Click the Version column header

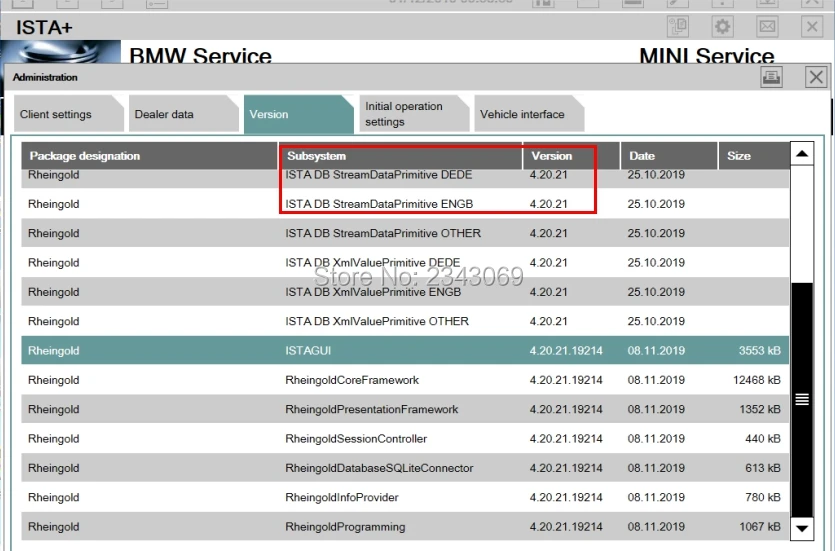coord(571,156)
